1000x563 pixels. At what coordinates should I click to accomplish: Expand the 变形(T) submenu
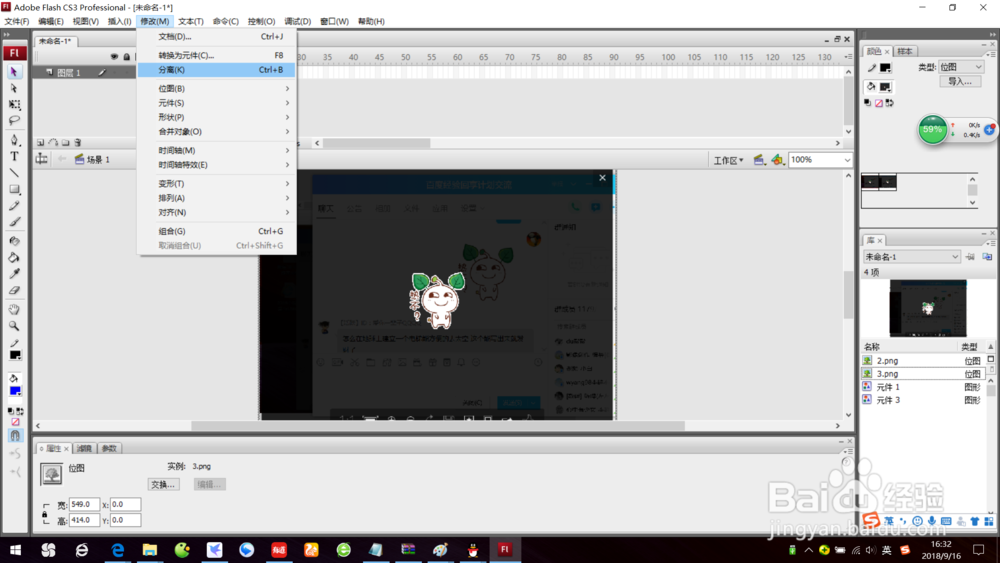[x=217, y=184]
